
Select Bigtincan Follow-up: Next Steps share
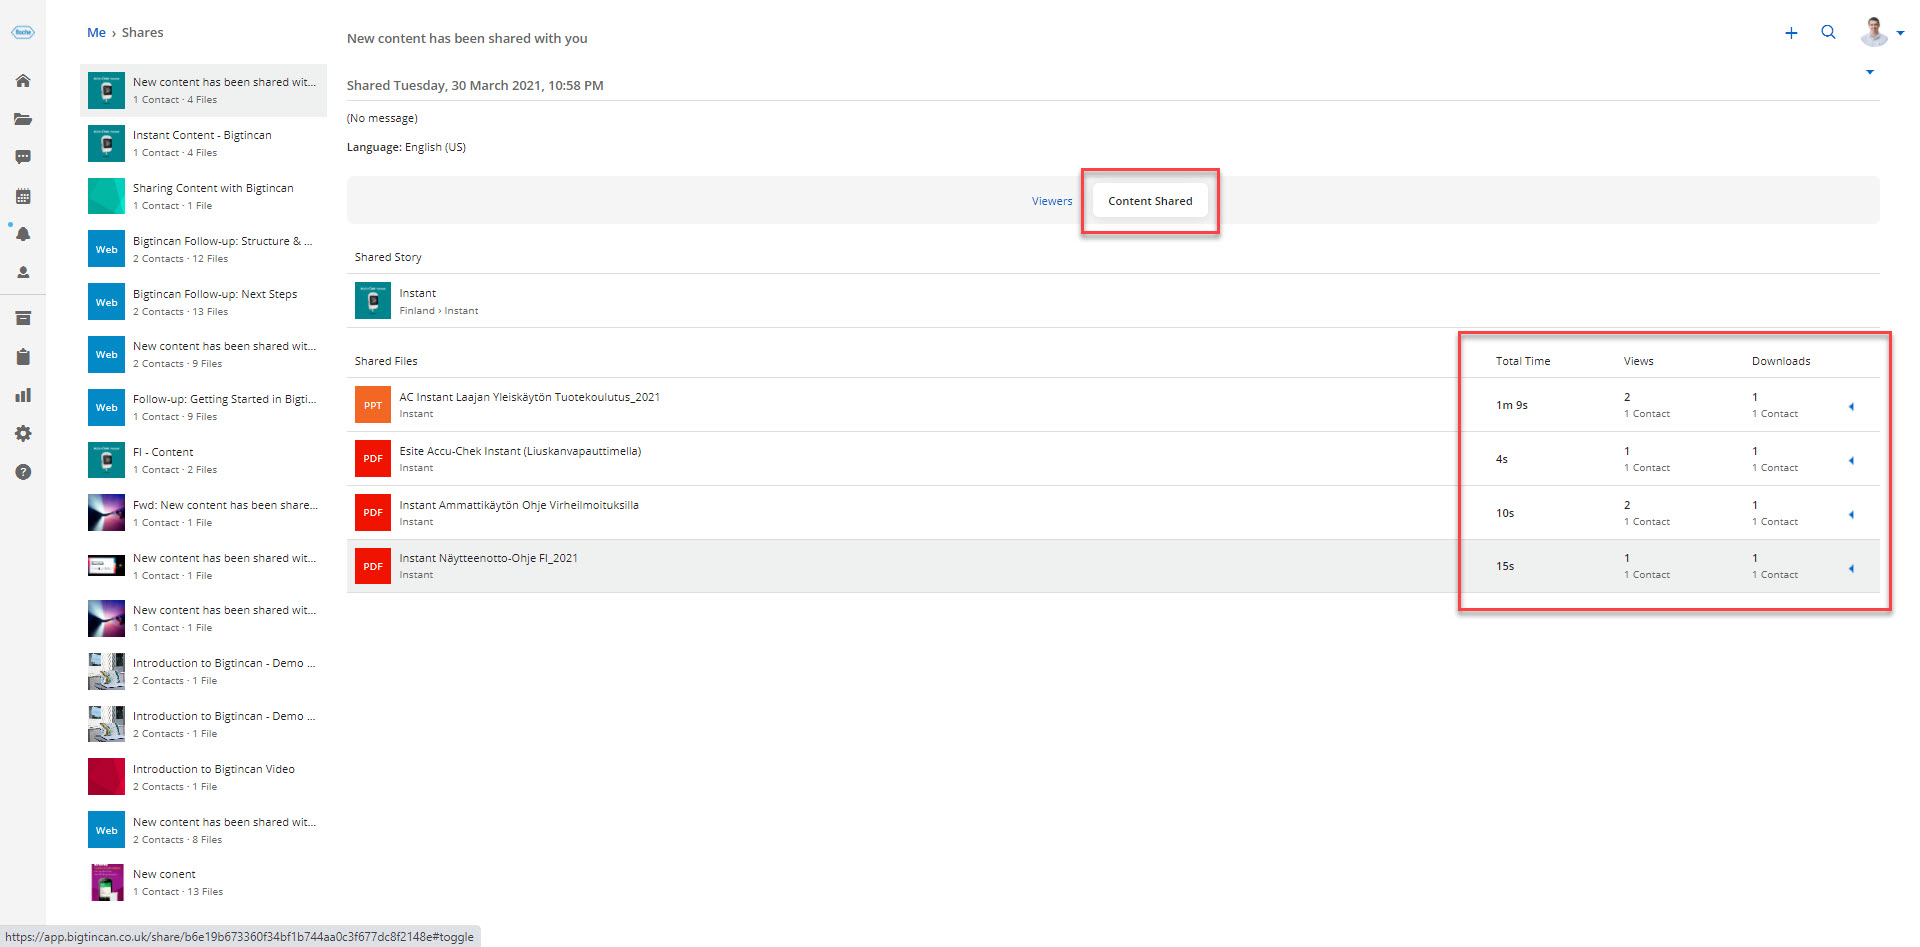click(203, 302)
